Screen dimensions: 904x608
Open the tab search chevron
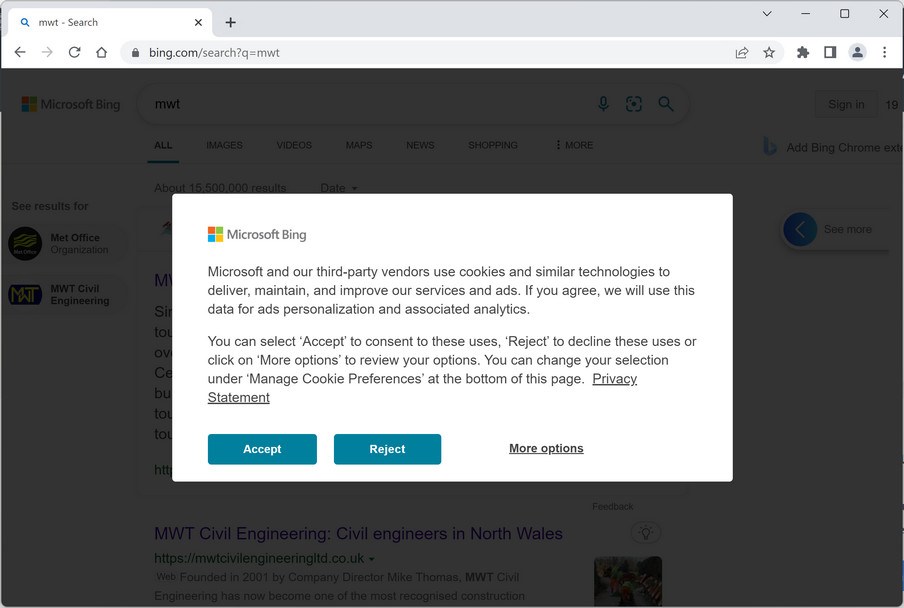(767, 14)
